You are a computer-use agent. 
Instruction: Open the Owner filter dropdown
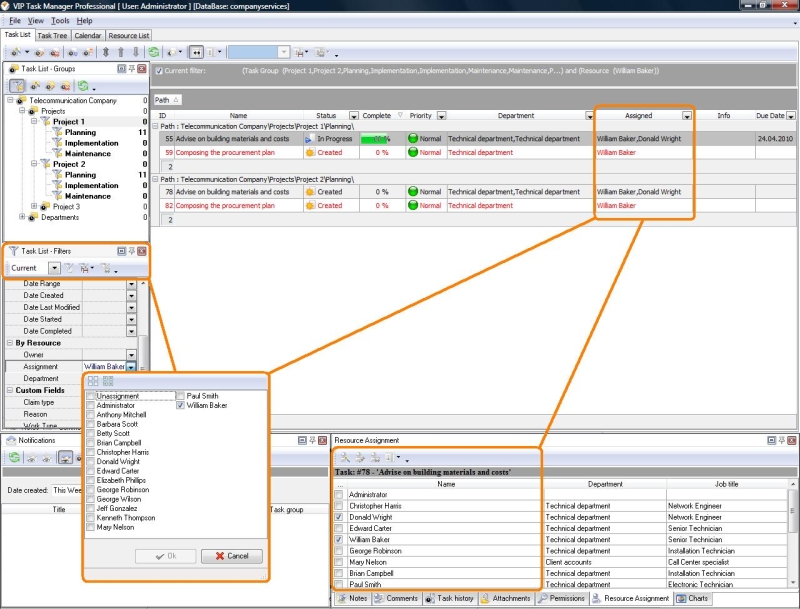click(131, 355)
